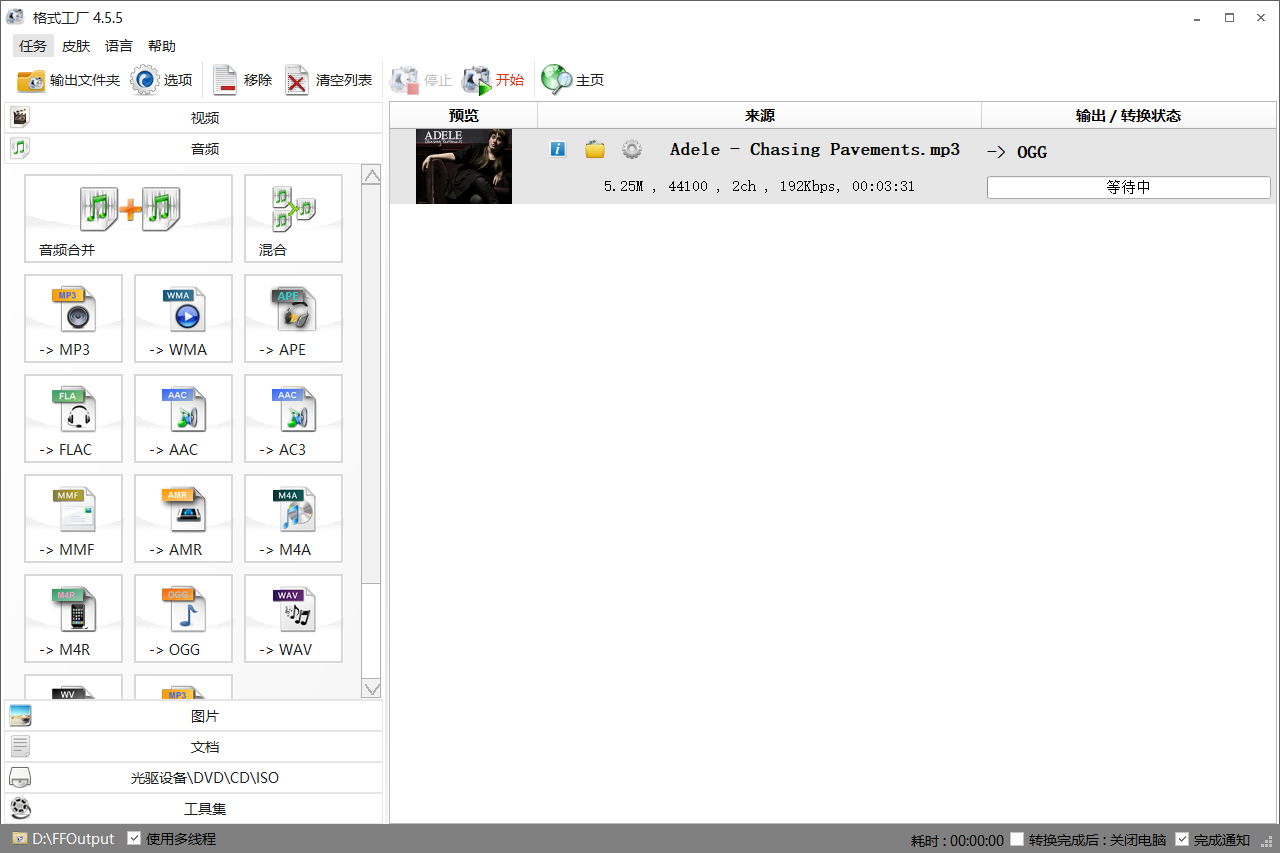1280x853 pixels.
Task: Click the 耗时 : 00:00:00 elapsed time
Action: 957,840
